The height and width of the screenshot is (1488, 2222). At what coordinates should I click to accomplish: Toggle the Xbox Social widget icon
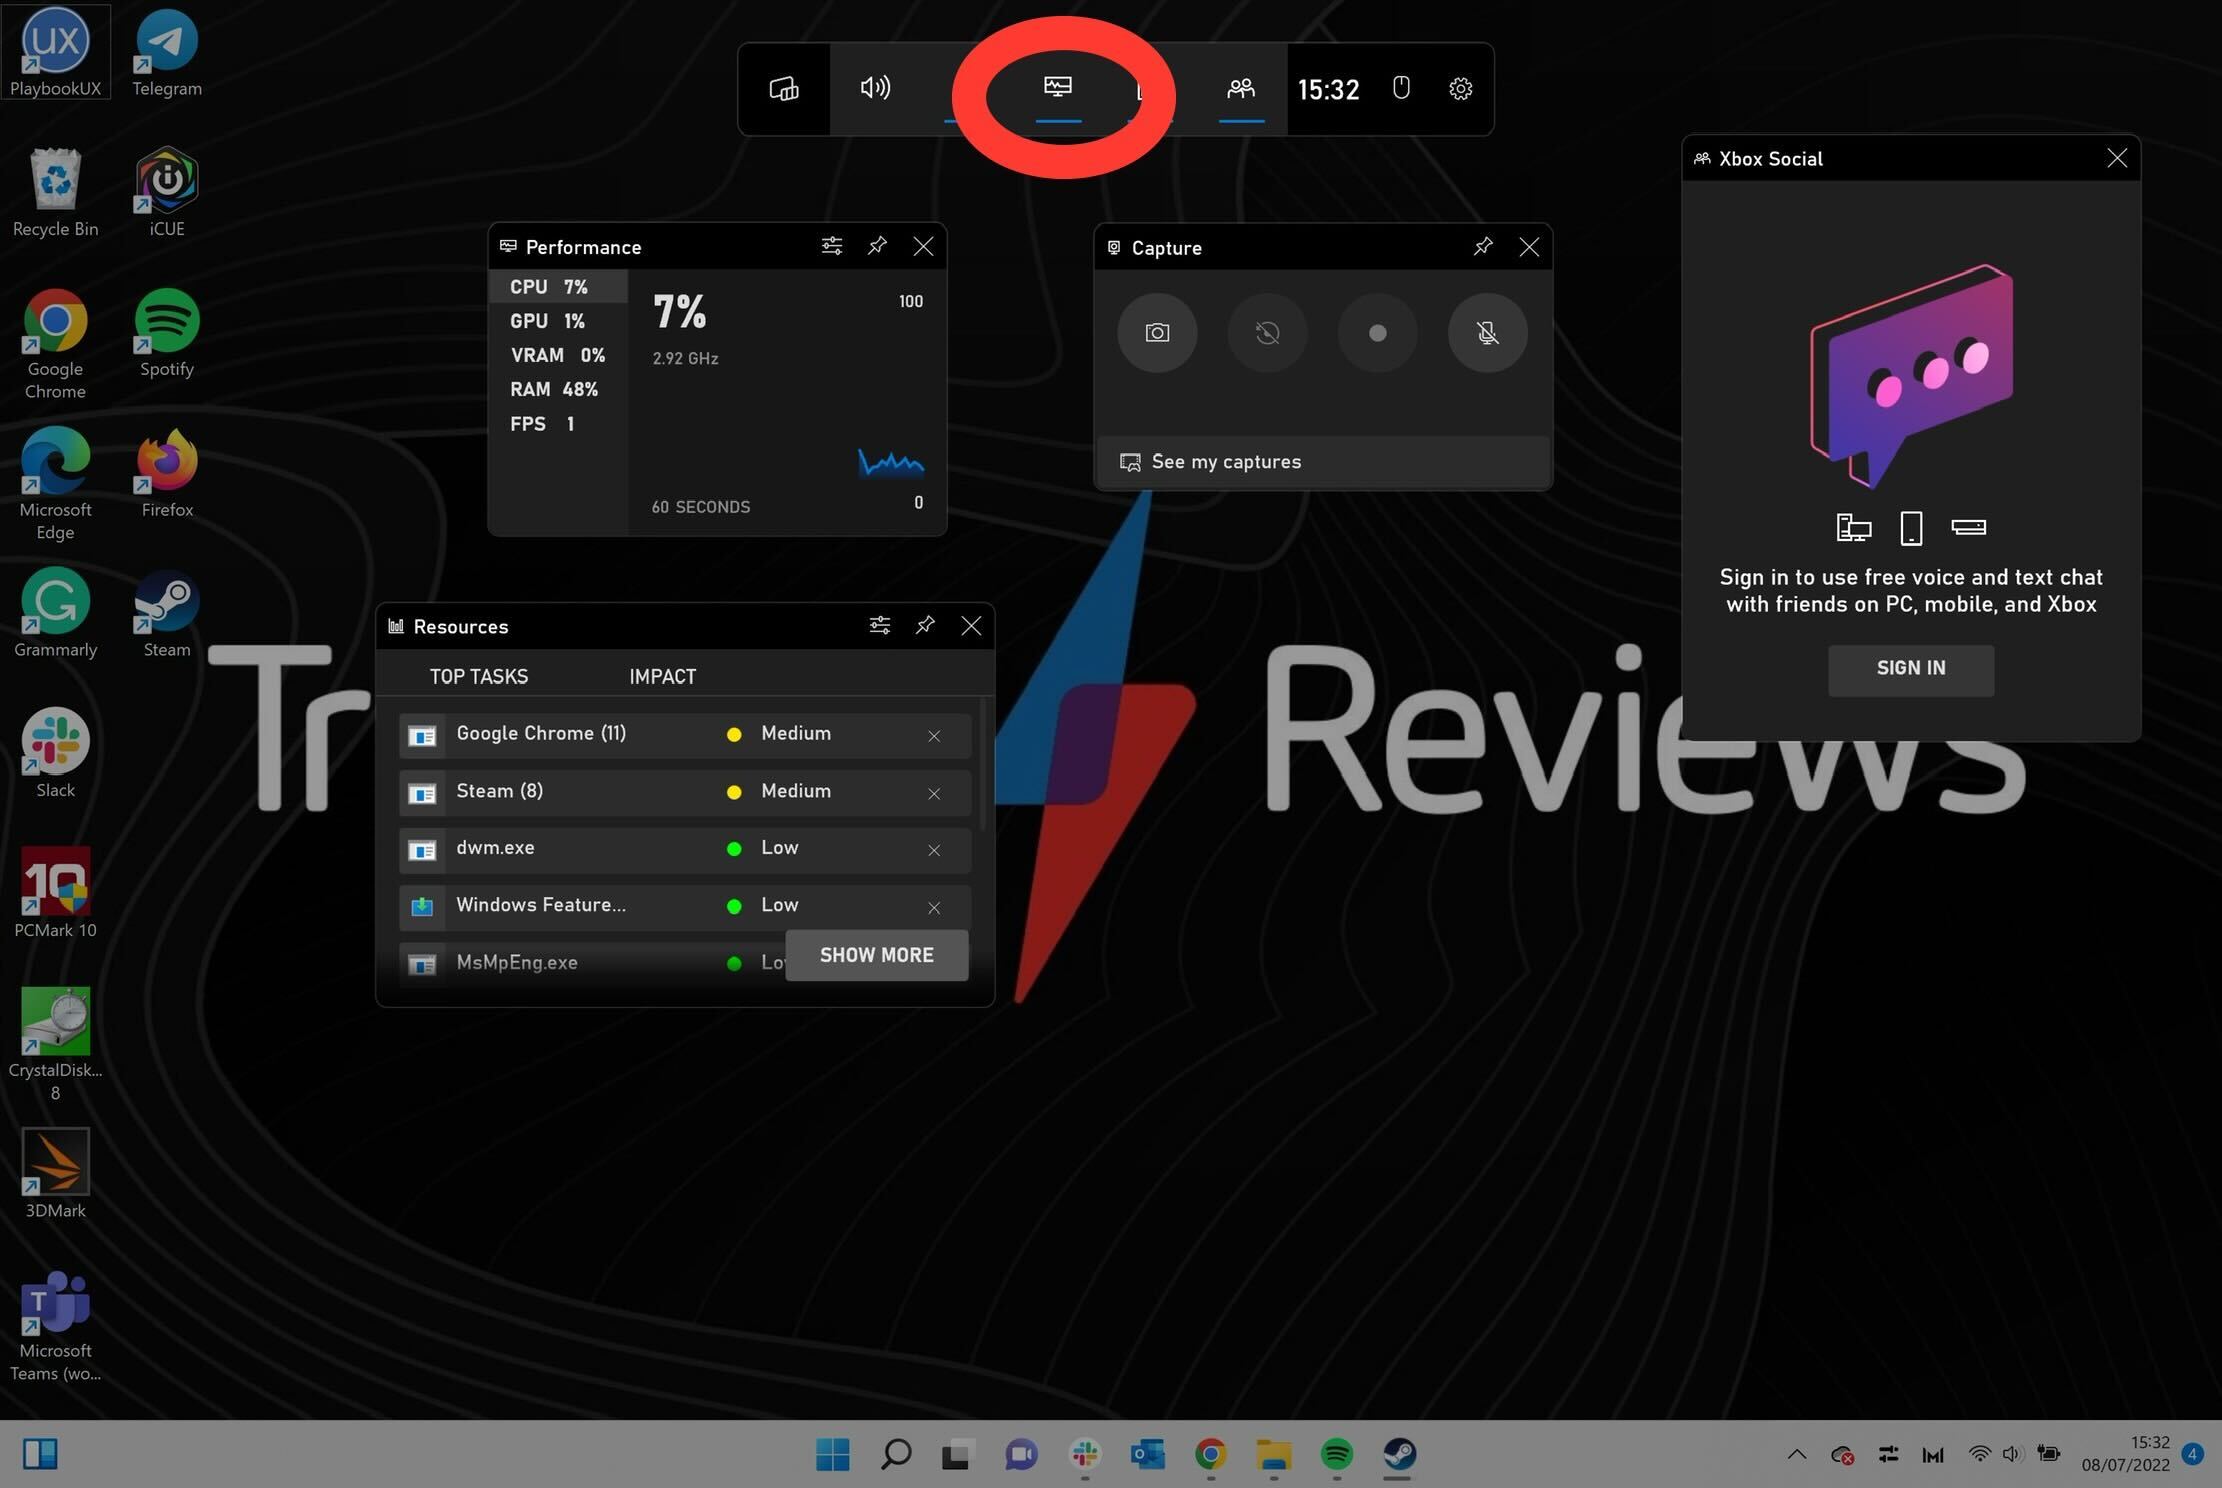tap(1241, 88)
